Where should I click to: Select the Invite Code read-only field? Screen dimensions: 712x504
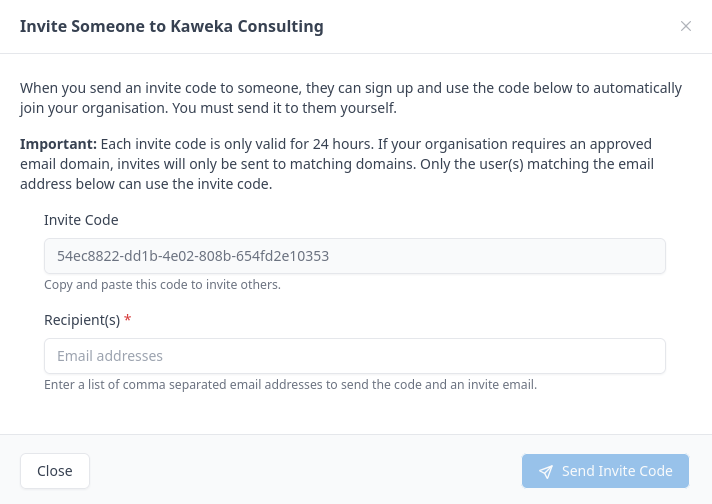tap(355, 256)
